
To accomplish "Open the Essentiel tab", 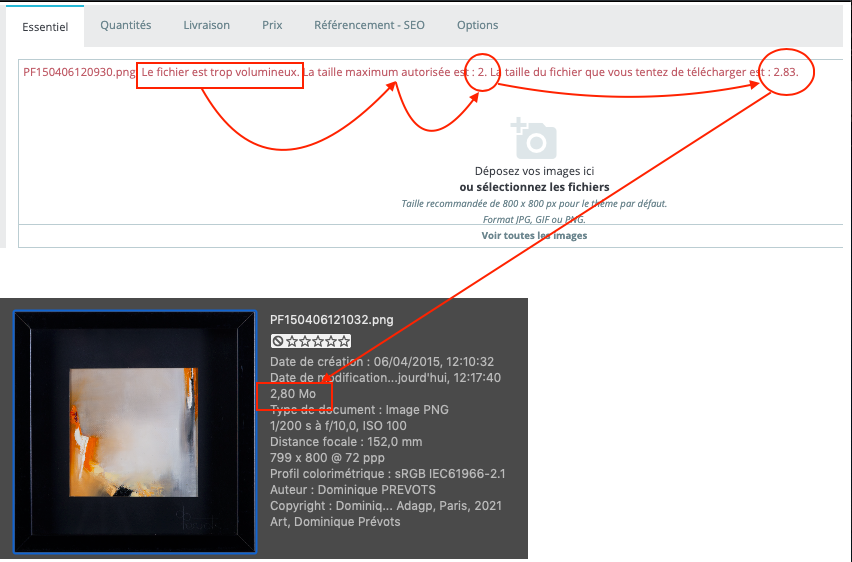I will 45,27.
